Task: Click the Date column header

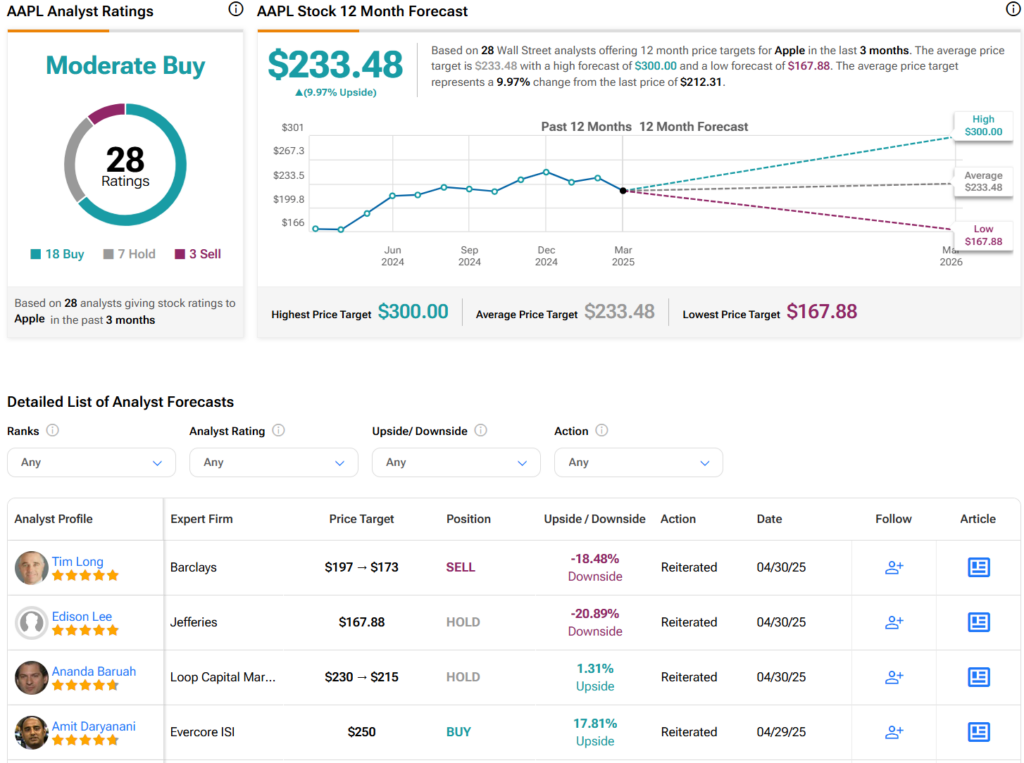Action: point(769,519)
